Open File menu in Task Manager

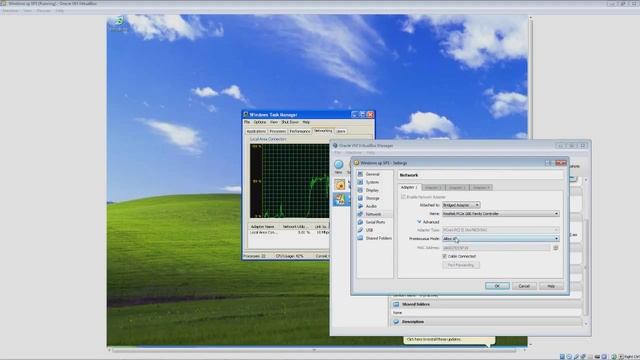(247, 122)
